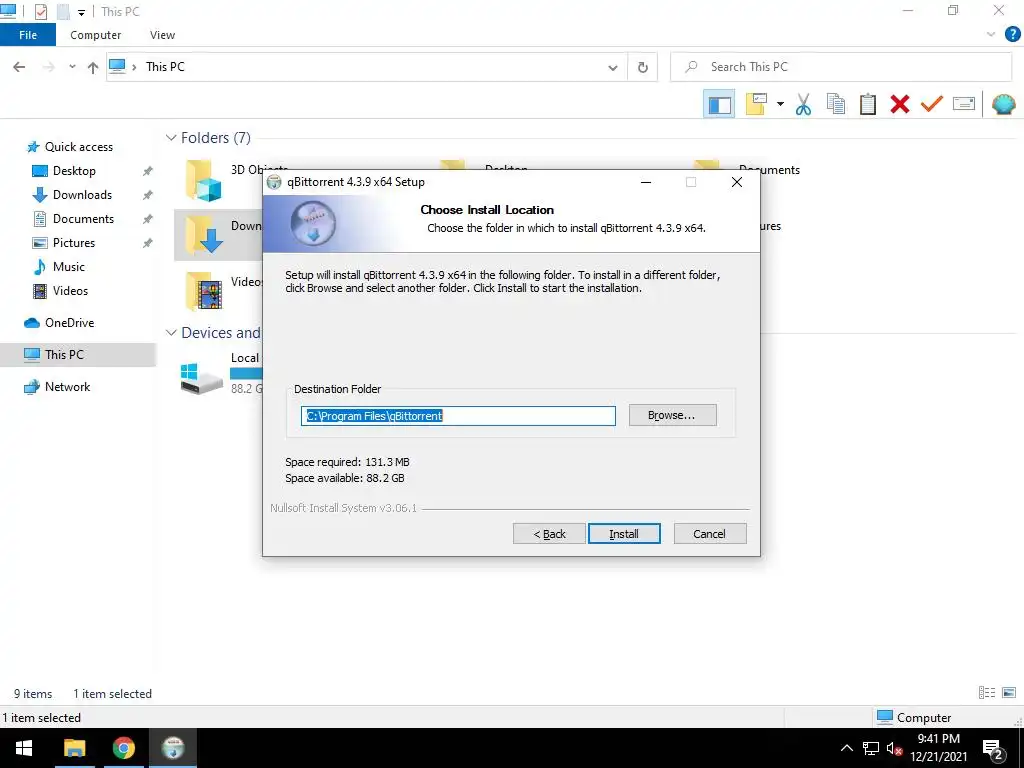Image resolution: width=1024 pixels, height=768 pixels.
Task: Click the Copy toolbar icon
Action: tap(836, 104)
